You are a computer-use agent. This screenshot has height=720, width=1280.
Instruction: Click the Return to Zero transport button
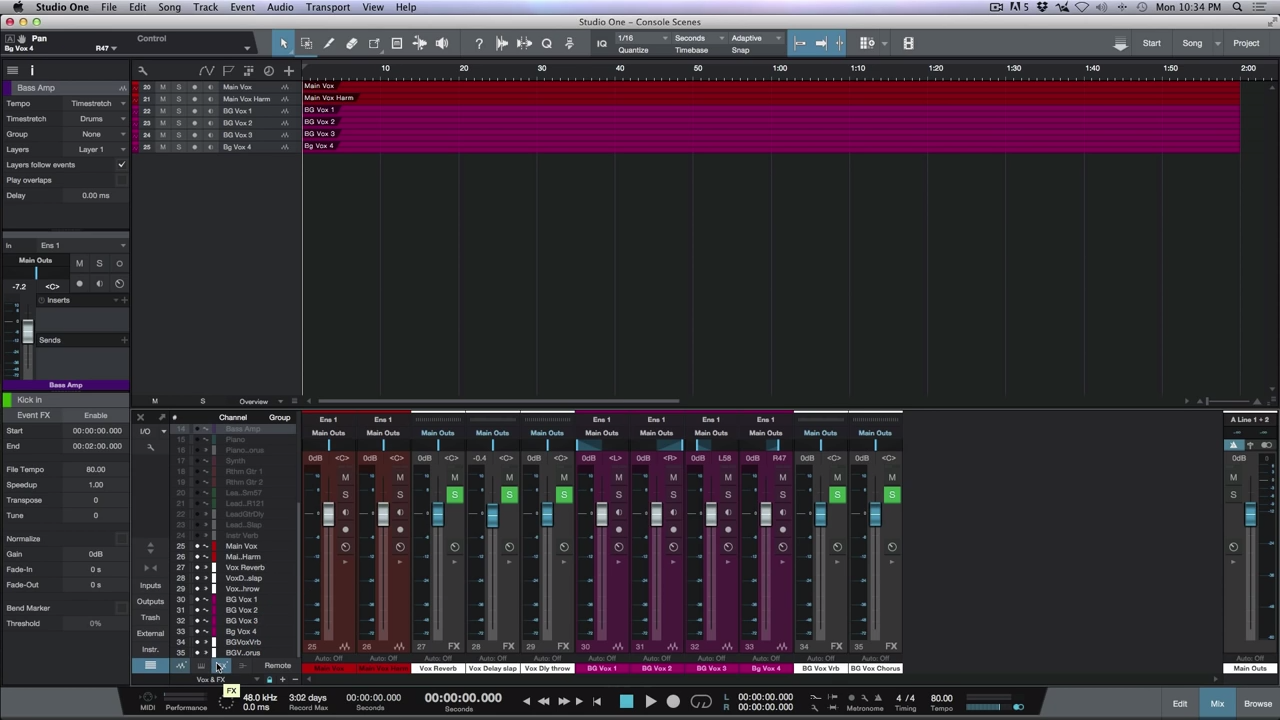(x=597, y=702)
